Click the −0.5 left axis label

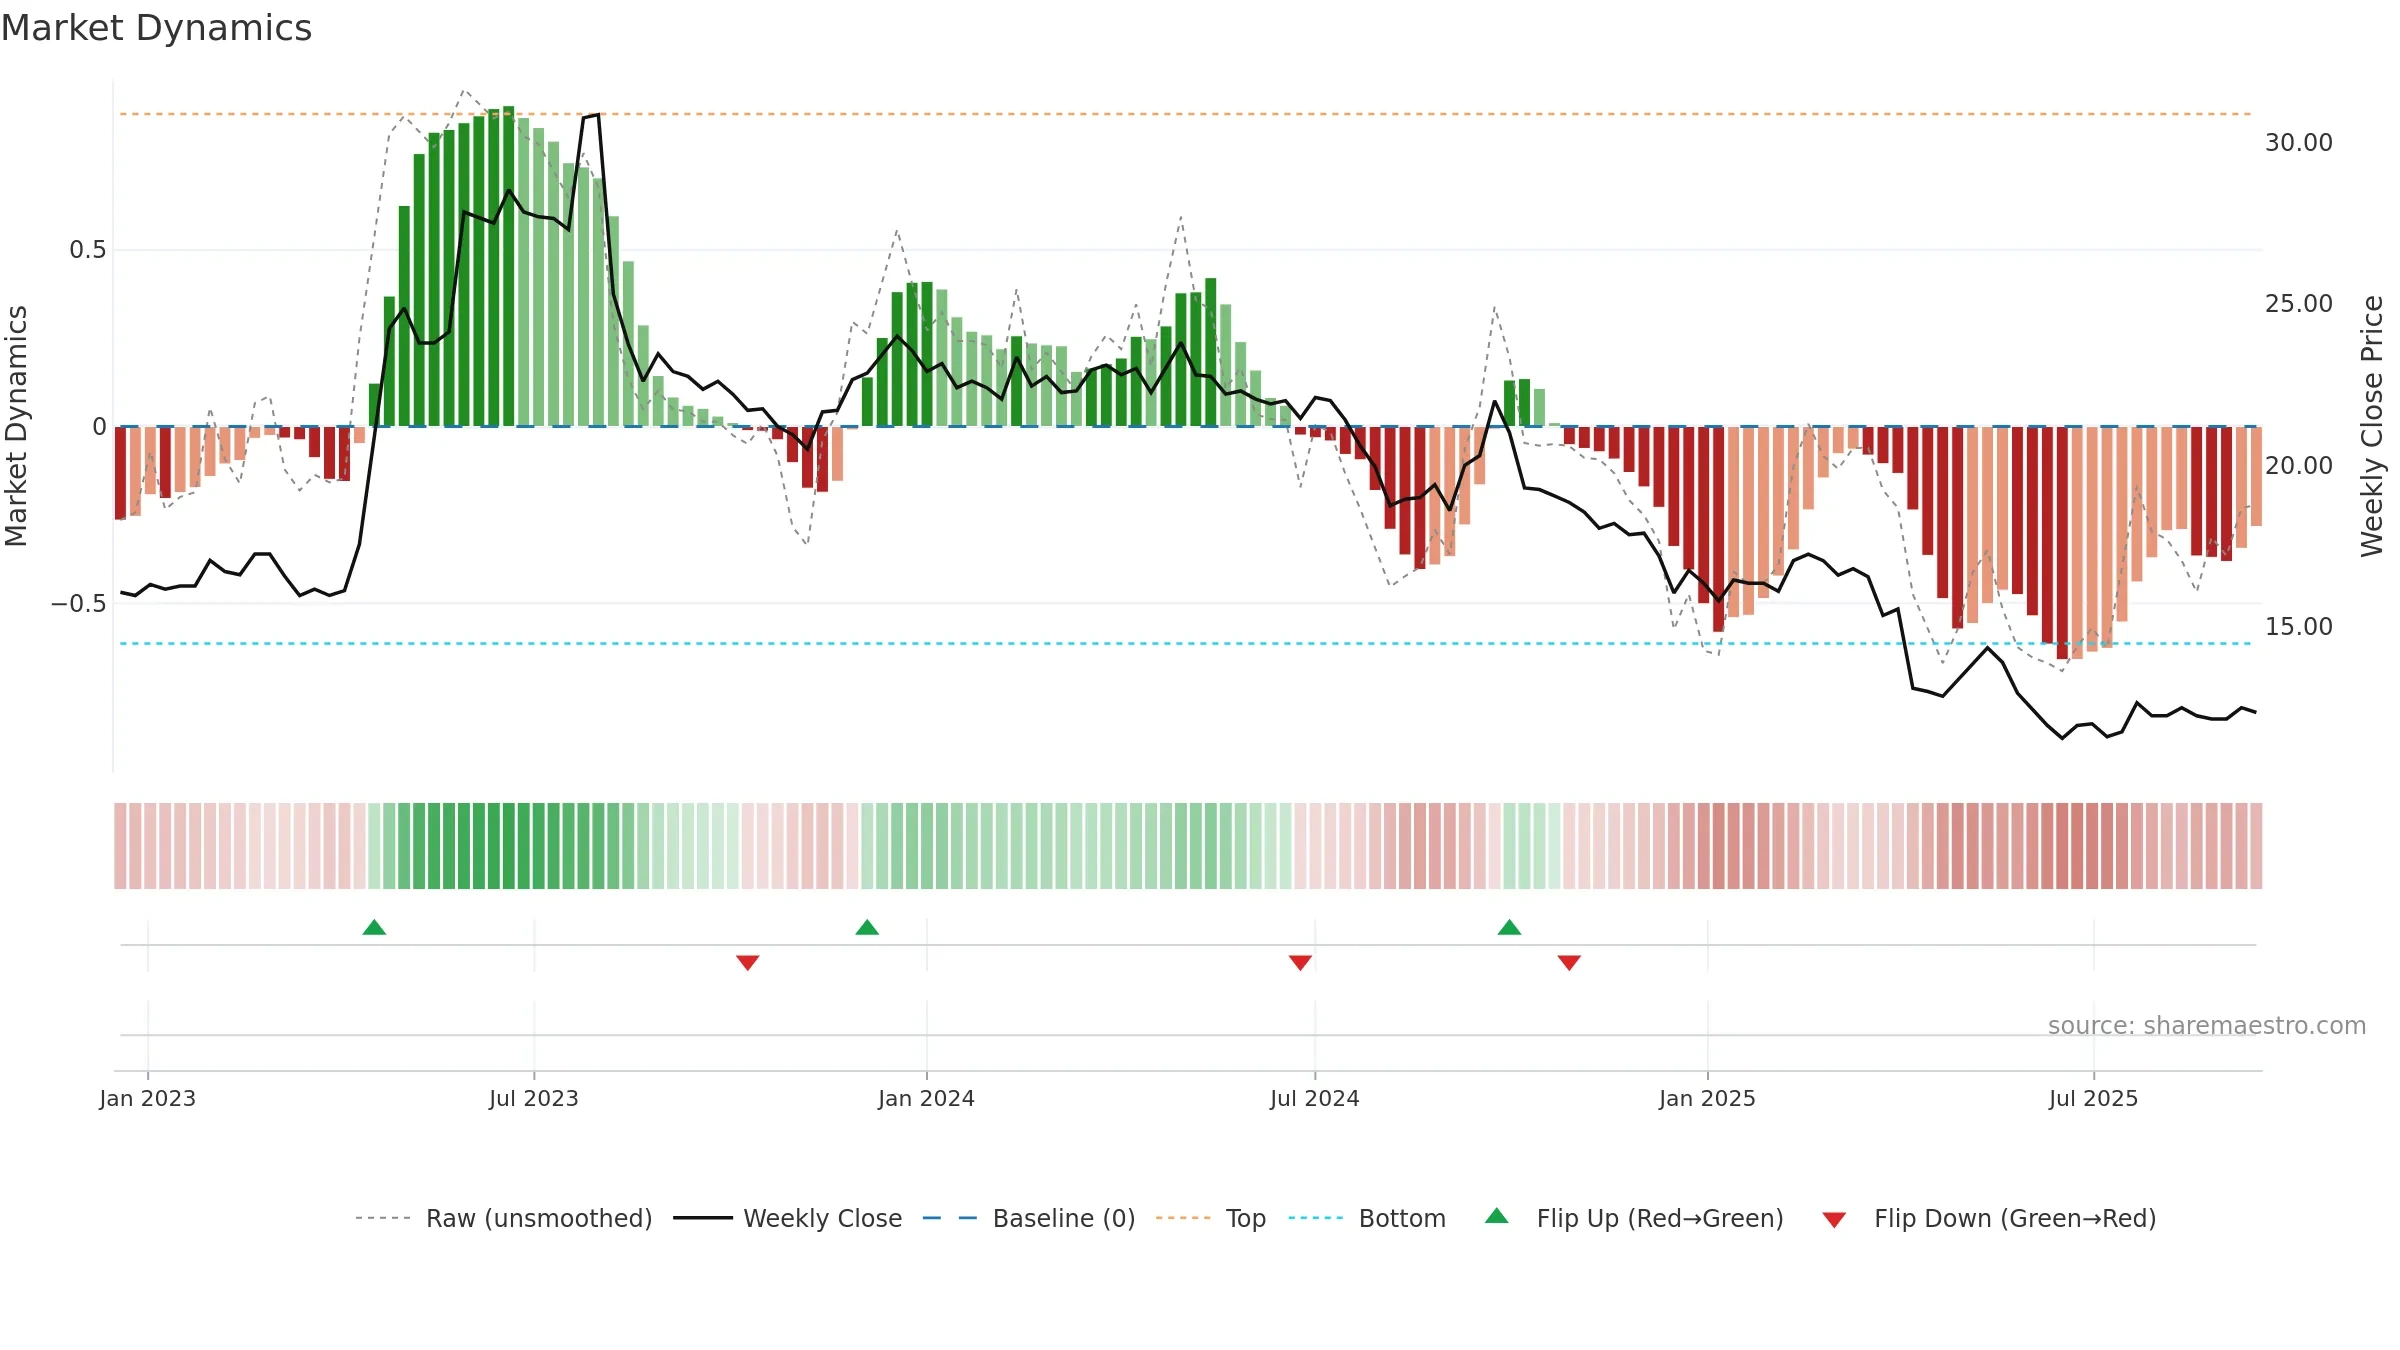pyautogui.click(x=78, y=603)
